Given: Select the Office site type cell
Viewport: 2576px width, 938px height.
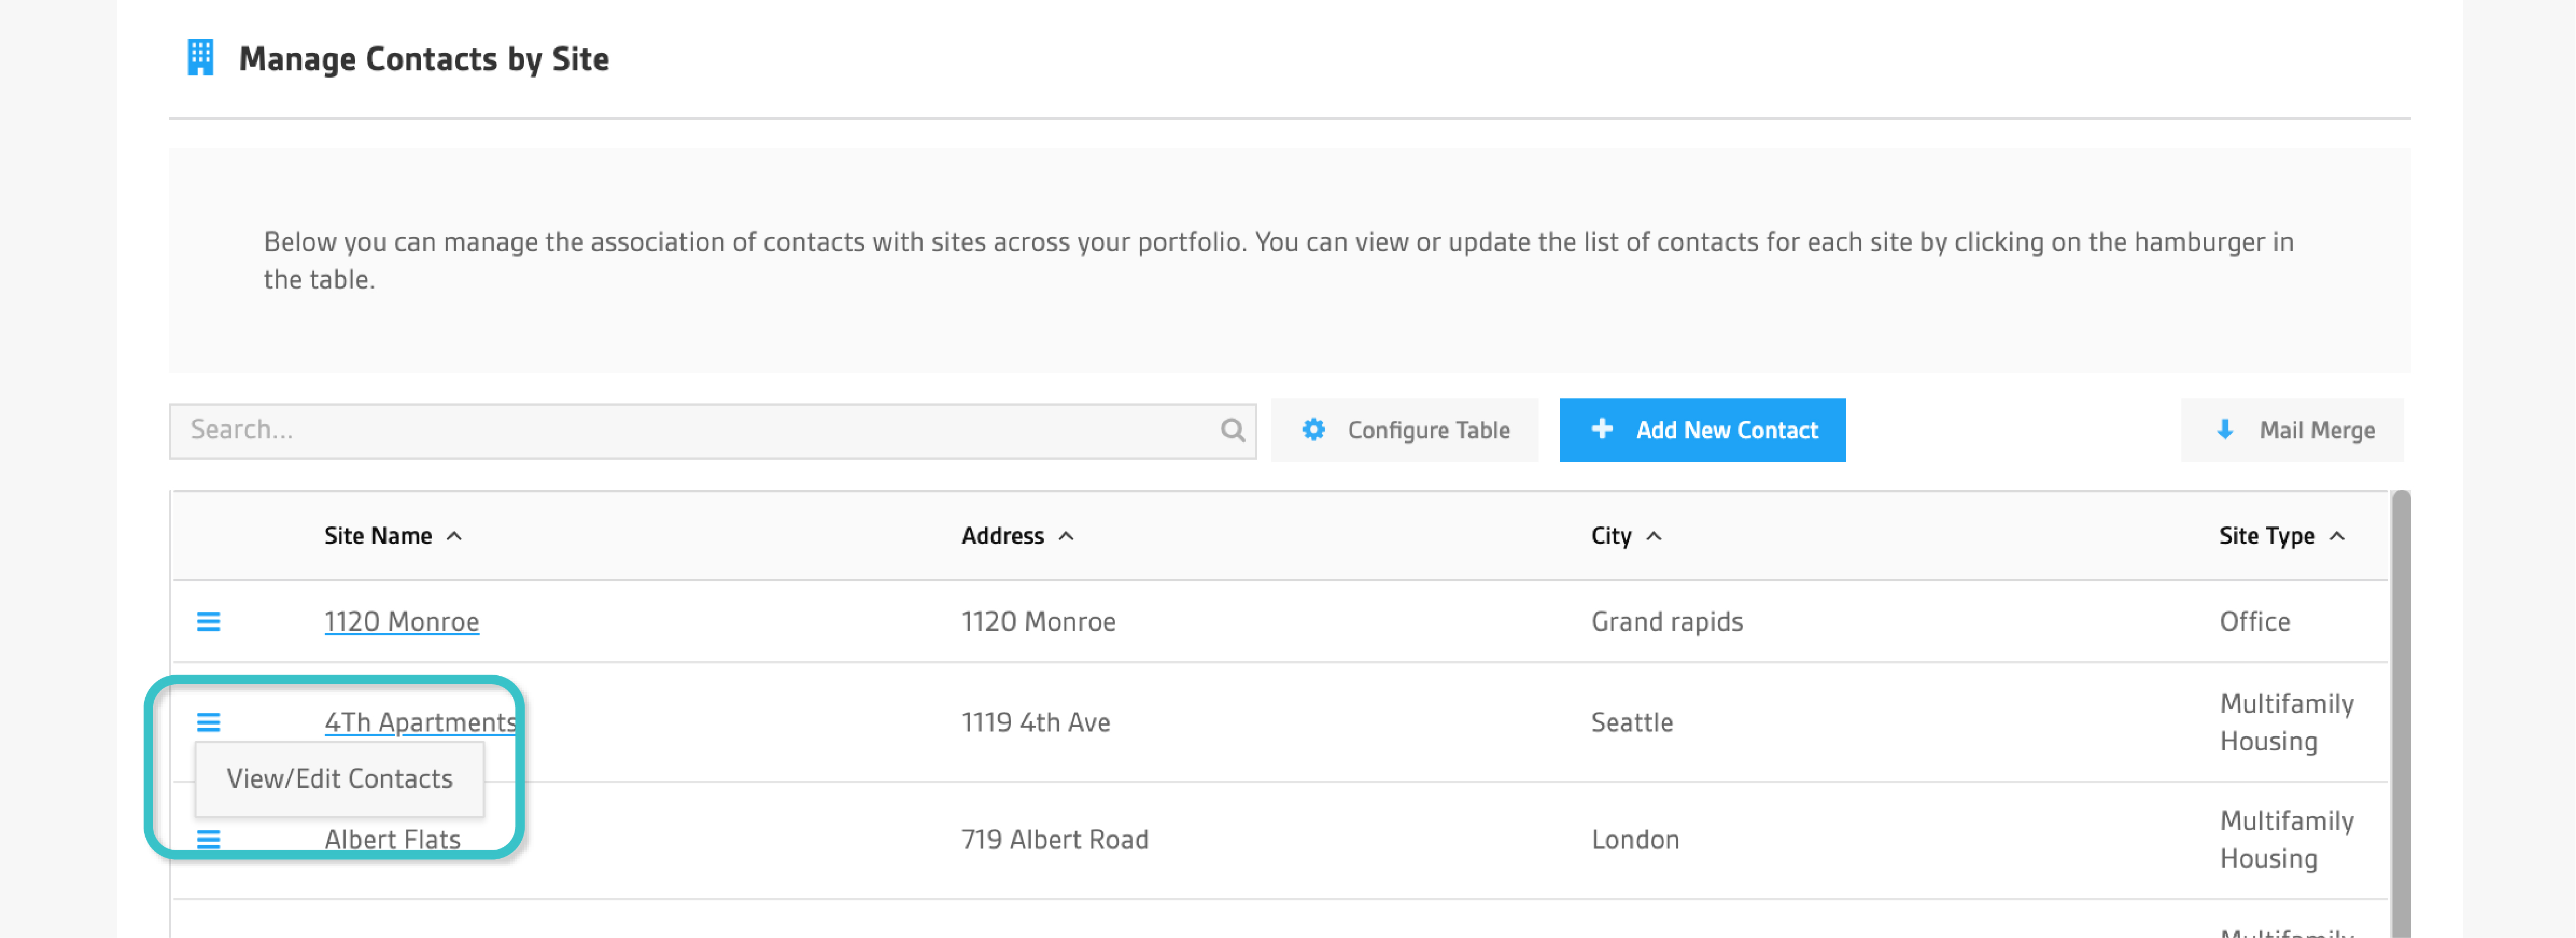Looking at the screenshot, I should coord(2254,622).
